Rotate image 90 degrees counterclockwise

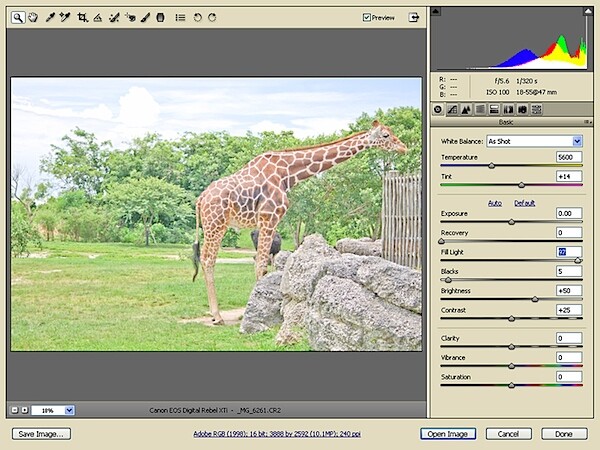pyautogui.click(x=197, y=17)
